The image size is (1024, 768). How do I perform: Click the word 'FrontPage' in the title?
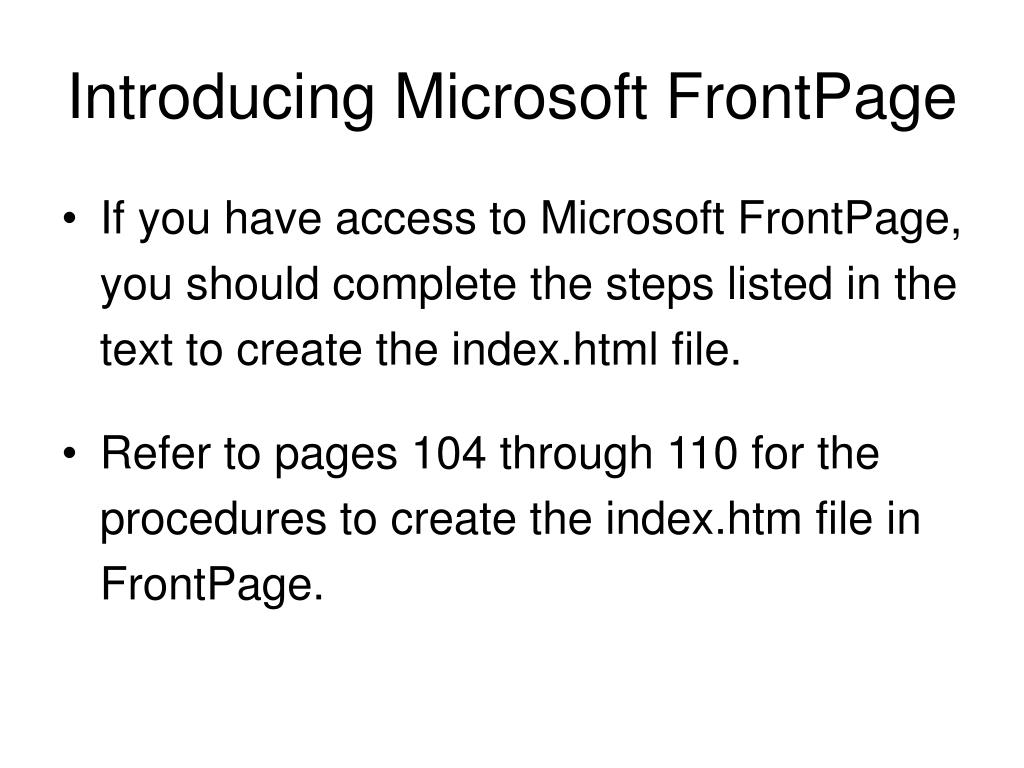coord(812,97)
